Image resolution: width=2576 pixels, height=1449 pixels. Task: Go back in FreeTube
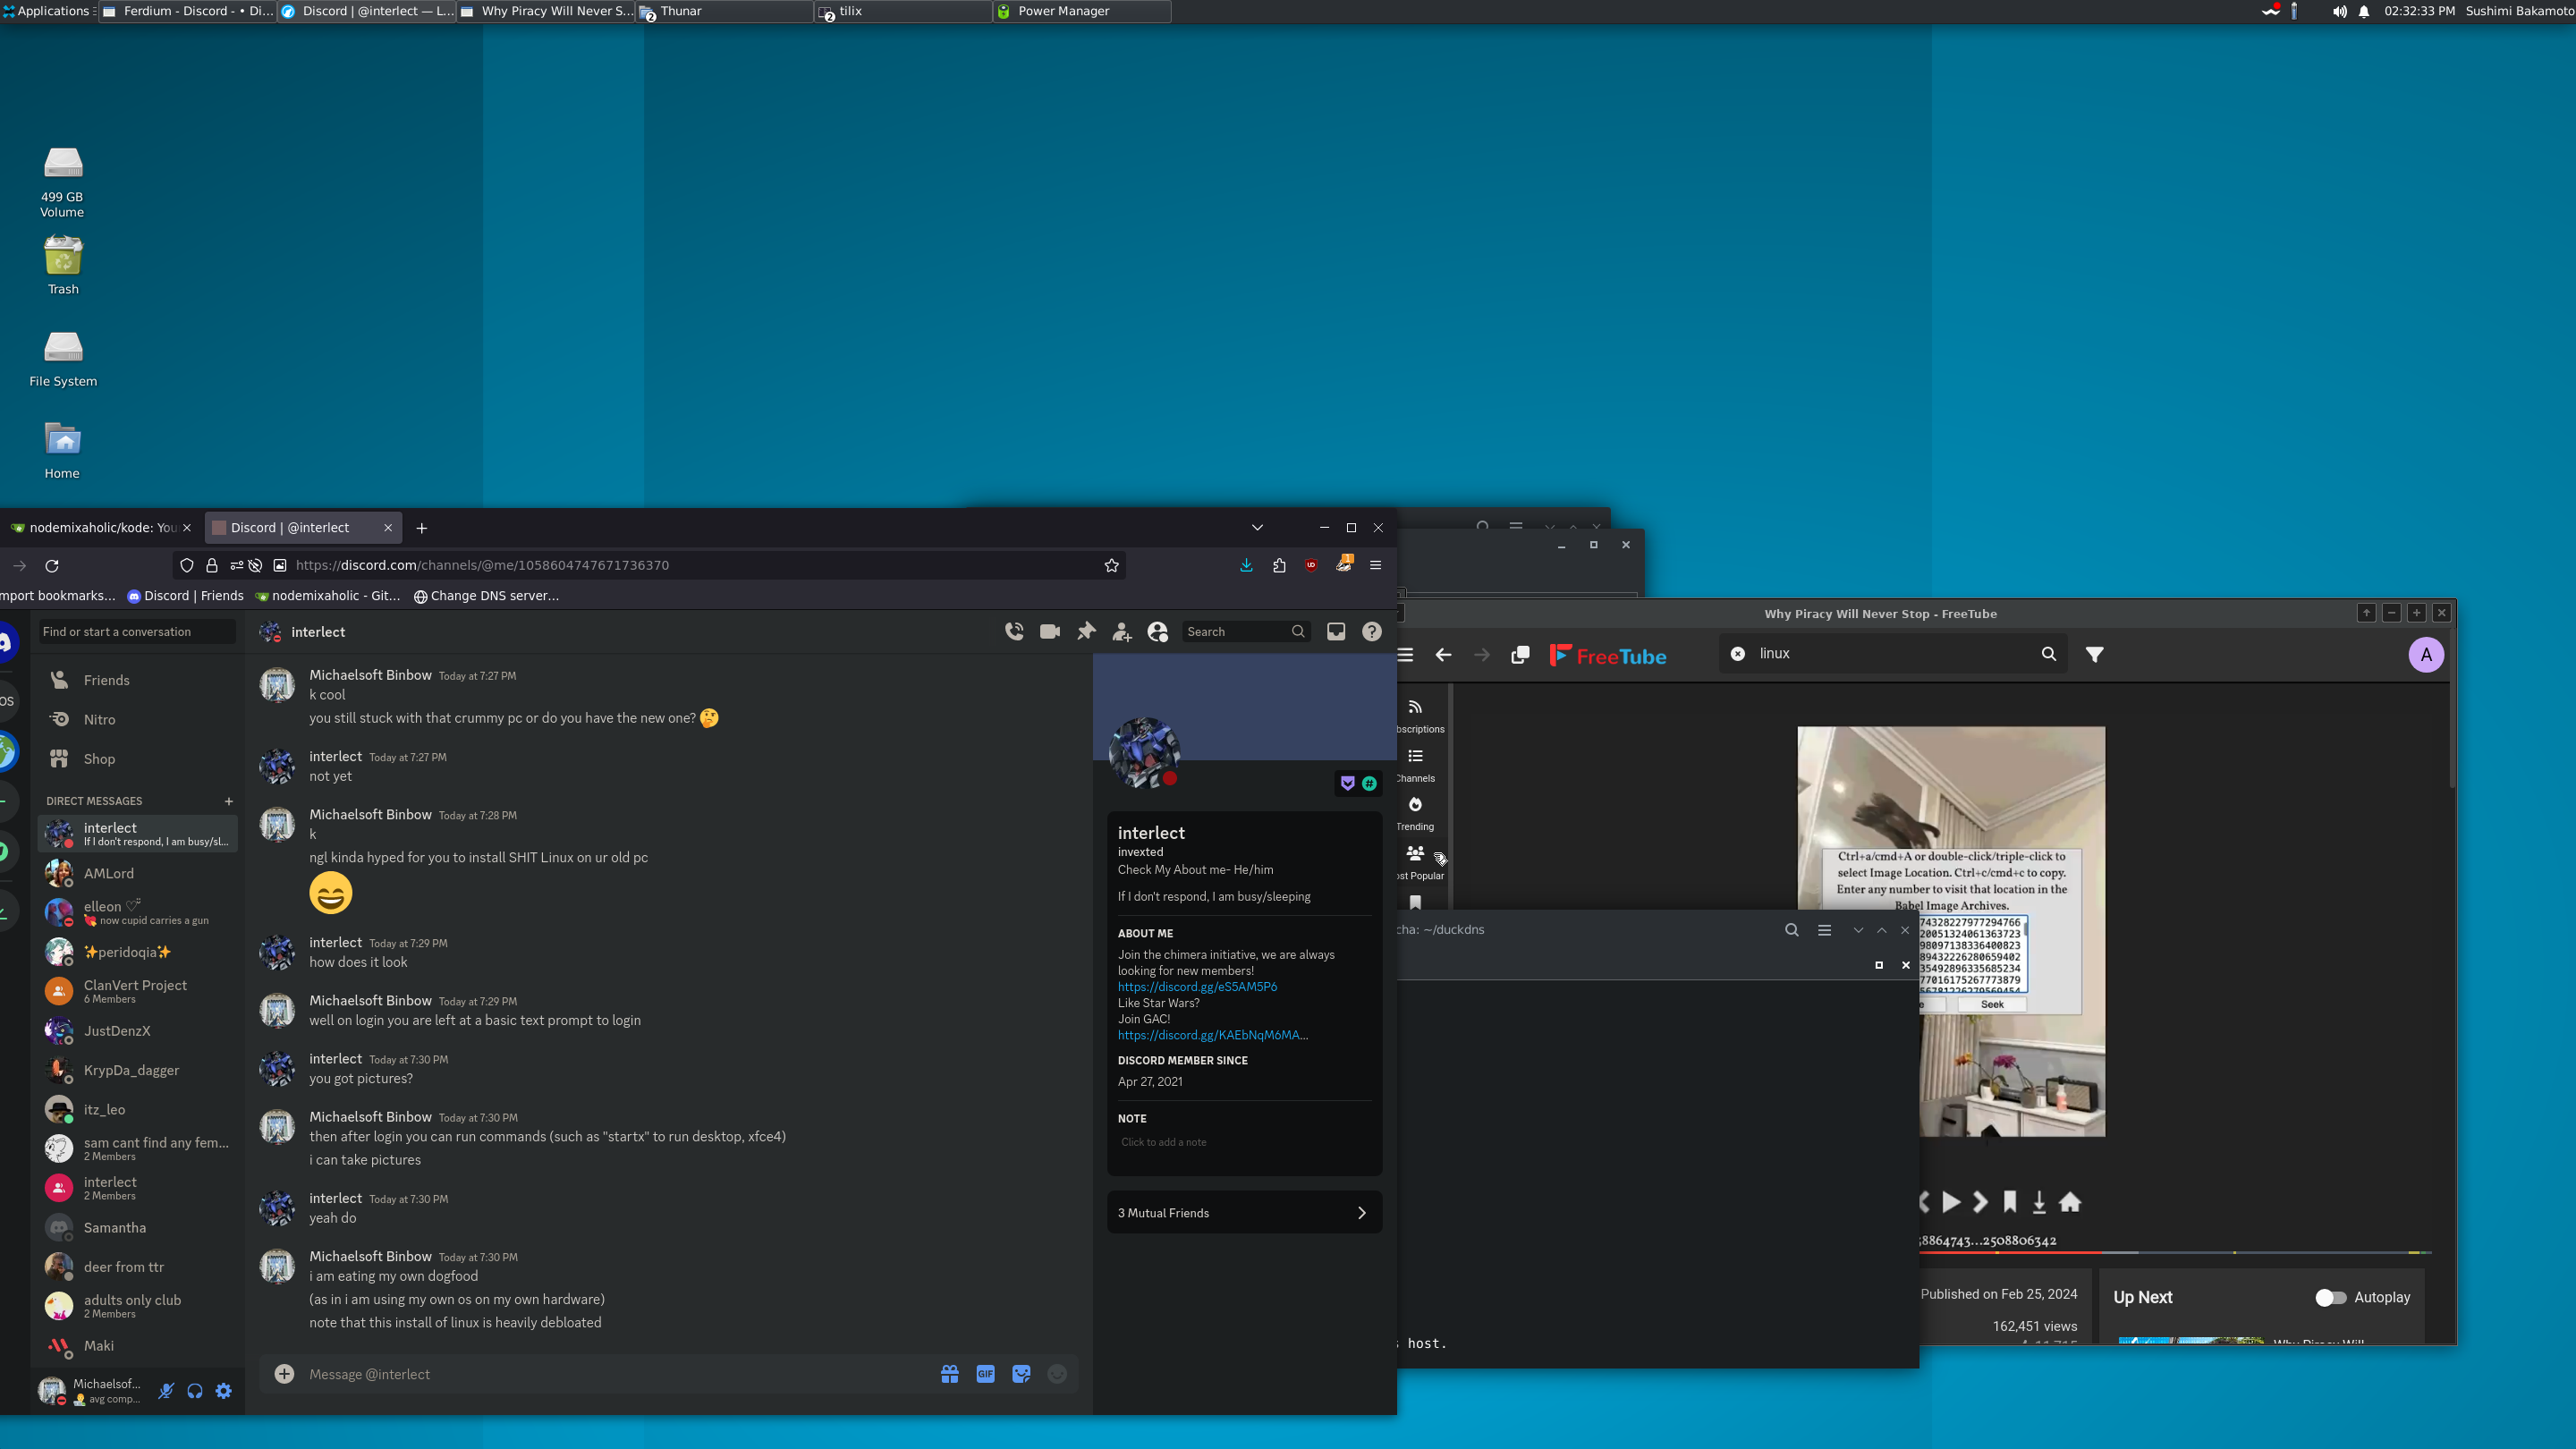1443,655
